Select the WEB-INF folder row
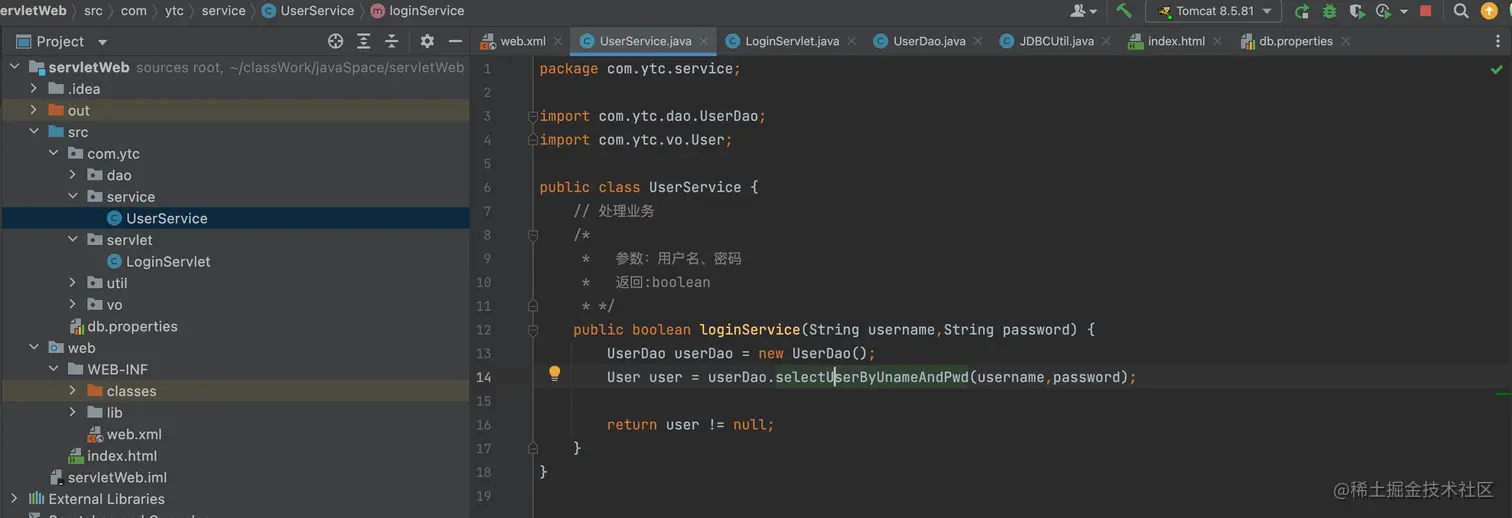Screen dimensions: 1512x518 click(235, 369)
